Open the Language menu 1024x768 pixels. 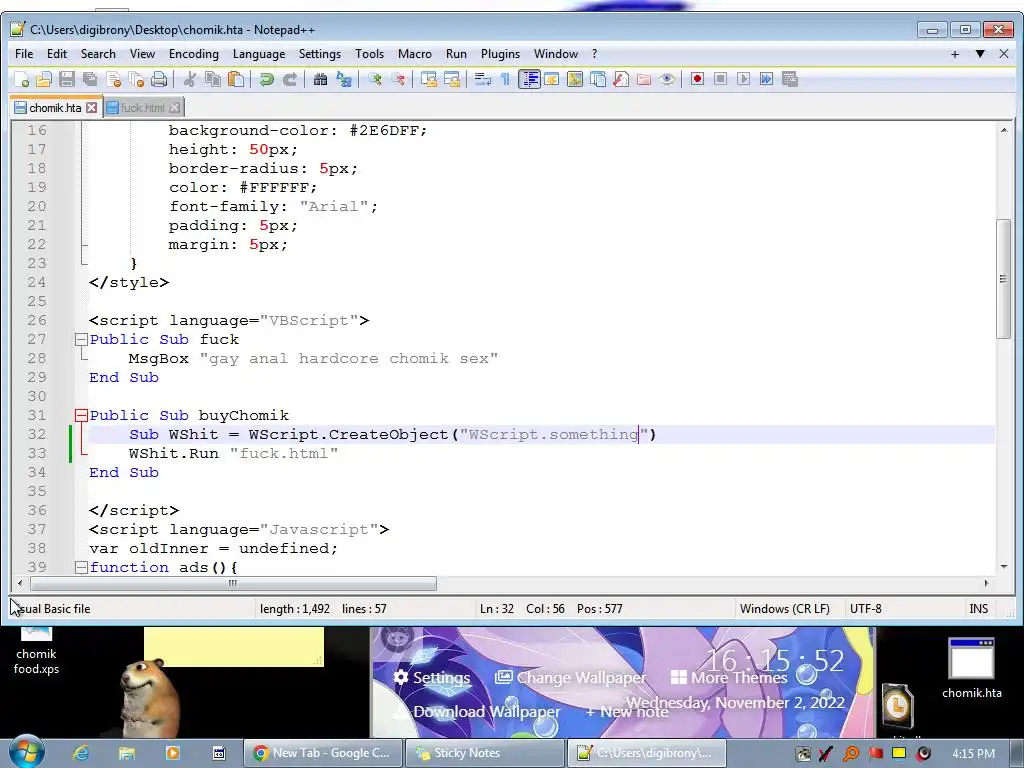pos(259,54)
